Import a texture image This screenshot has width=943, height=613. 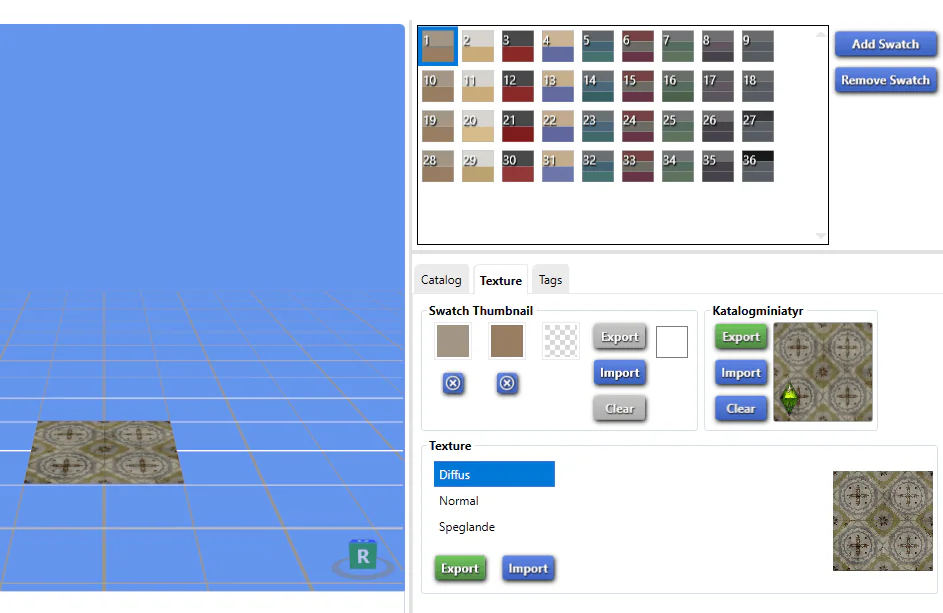click(528, 568)
